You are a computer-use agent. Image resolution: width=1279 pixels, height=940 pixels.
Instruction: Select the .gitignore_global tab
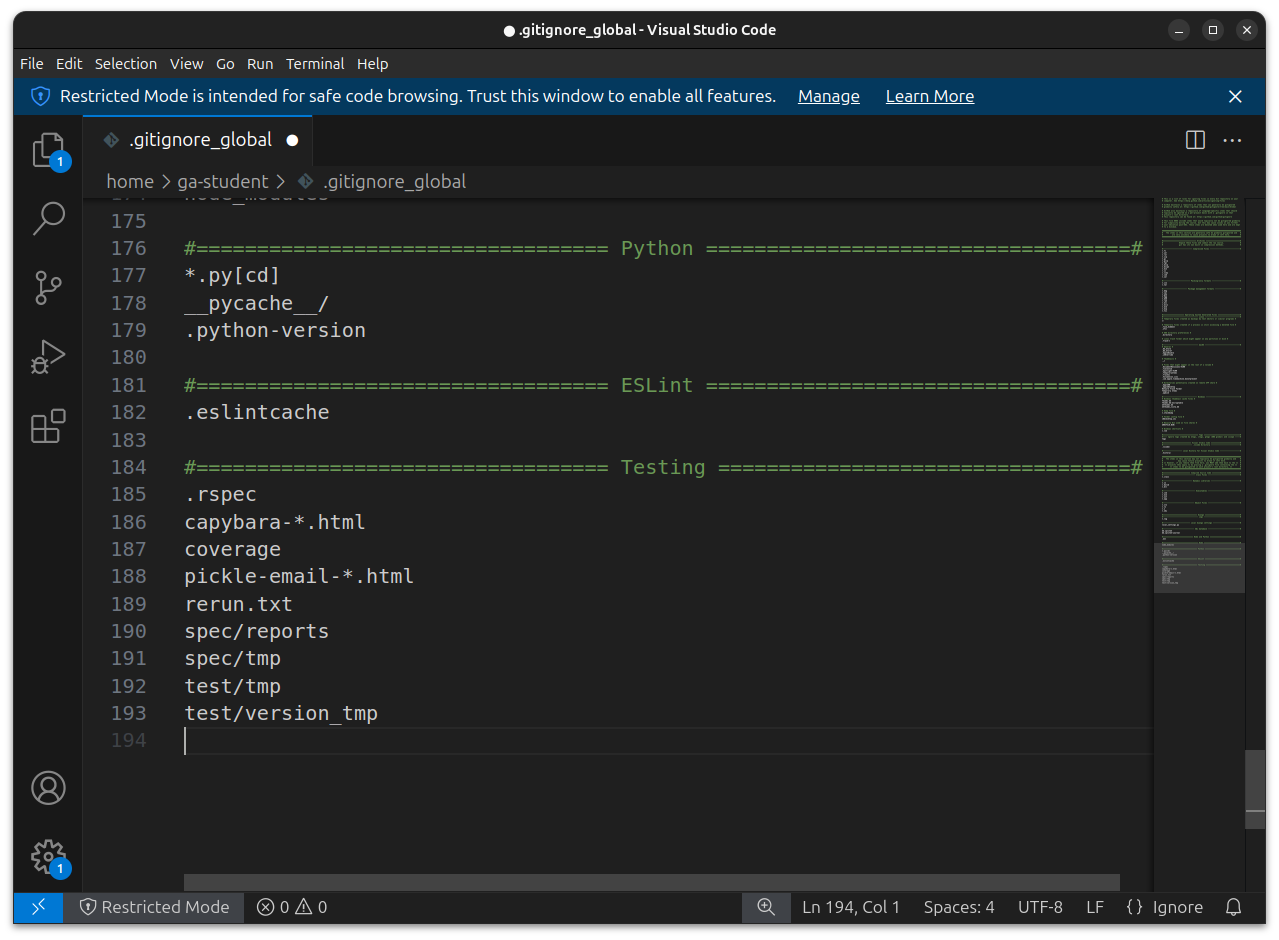click(x=199, y=140)
